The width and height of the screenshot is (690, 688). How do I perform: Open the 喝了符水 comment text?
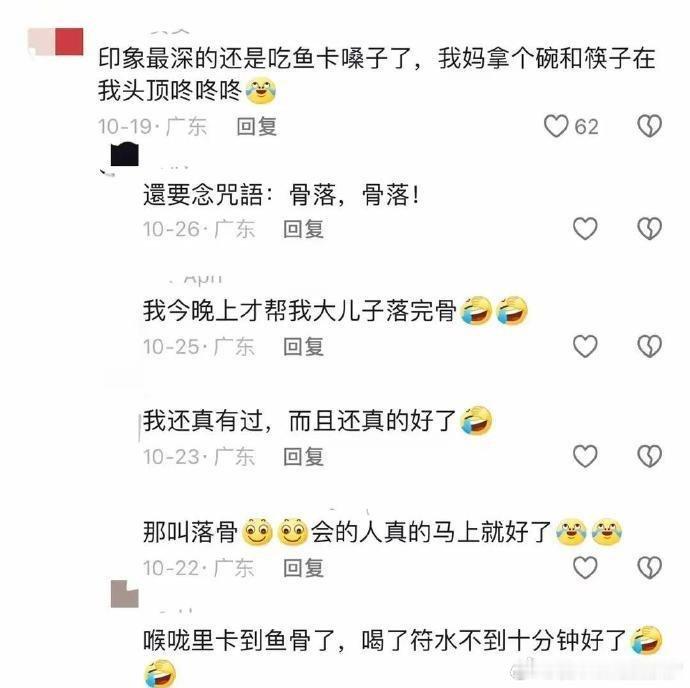[403, 657]
